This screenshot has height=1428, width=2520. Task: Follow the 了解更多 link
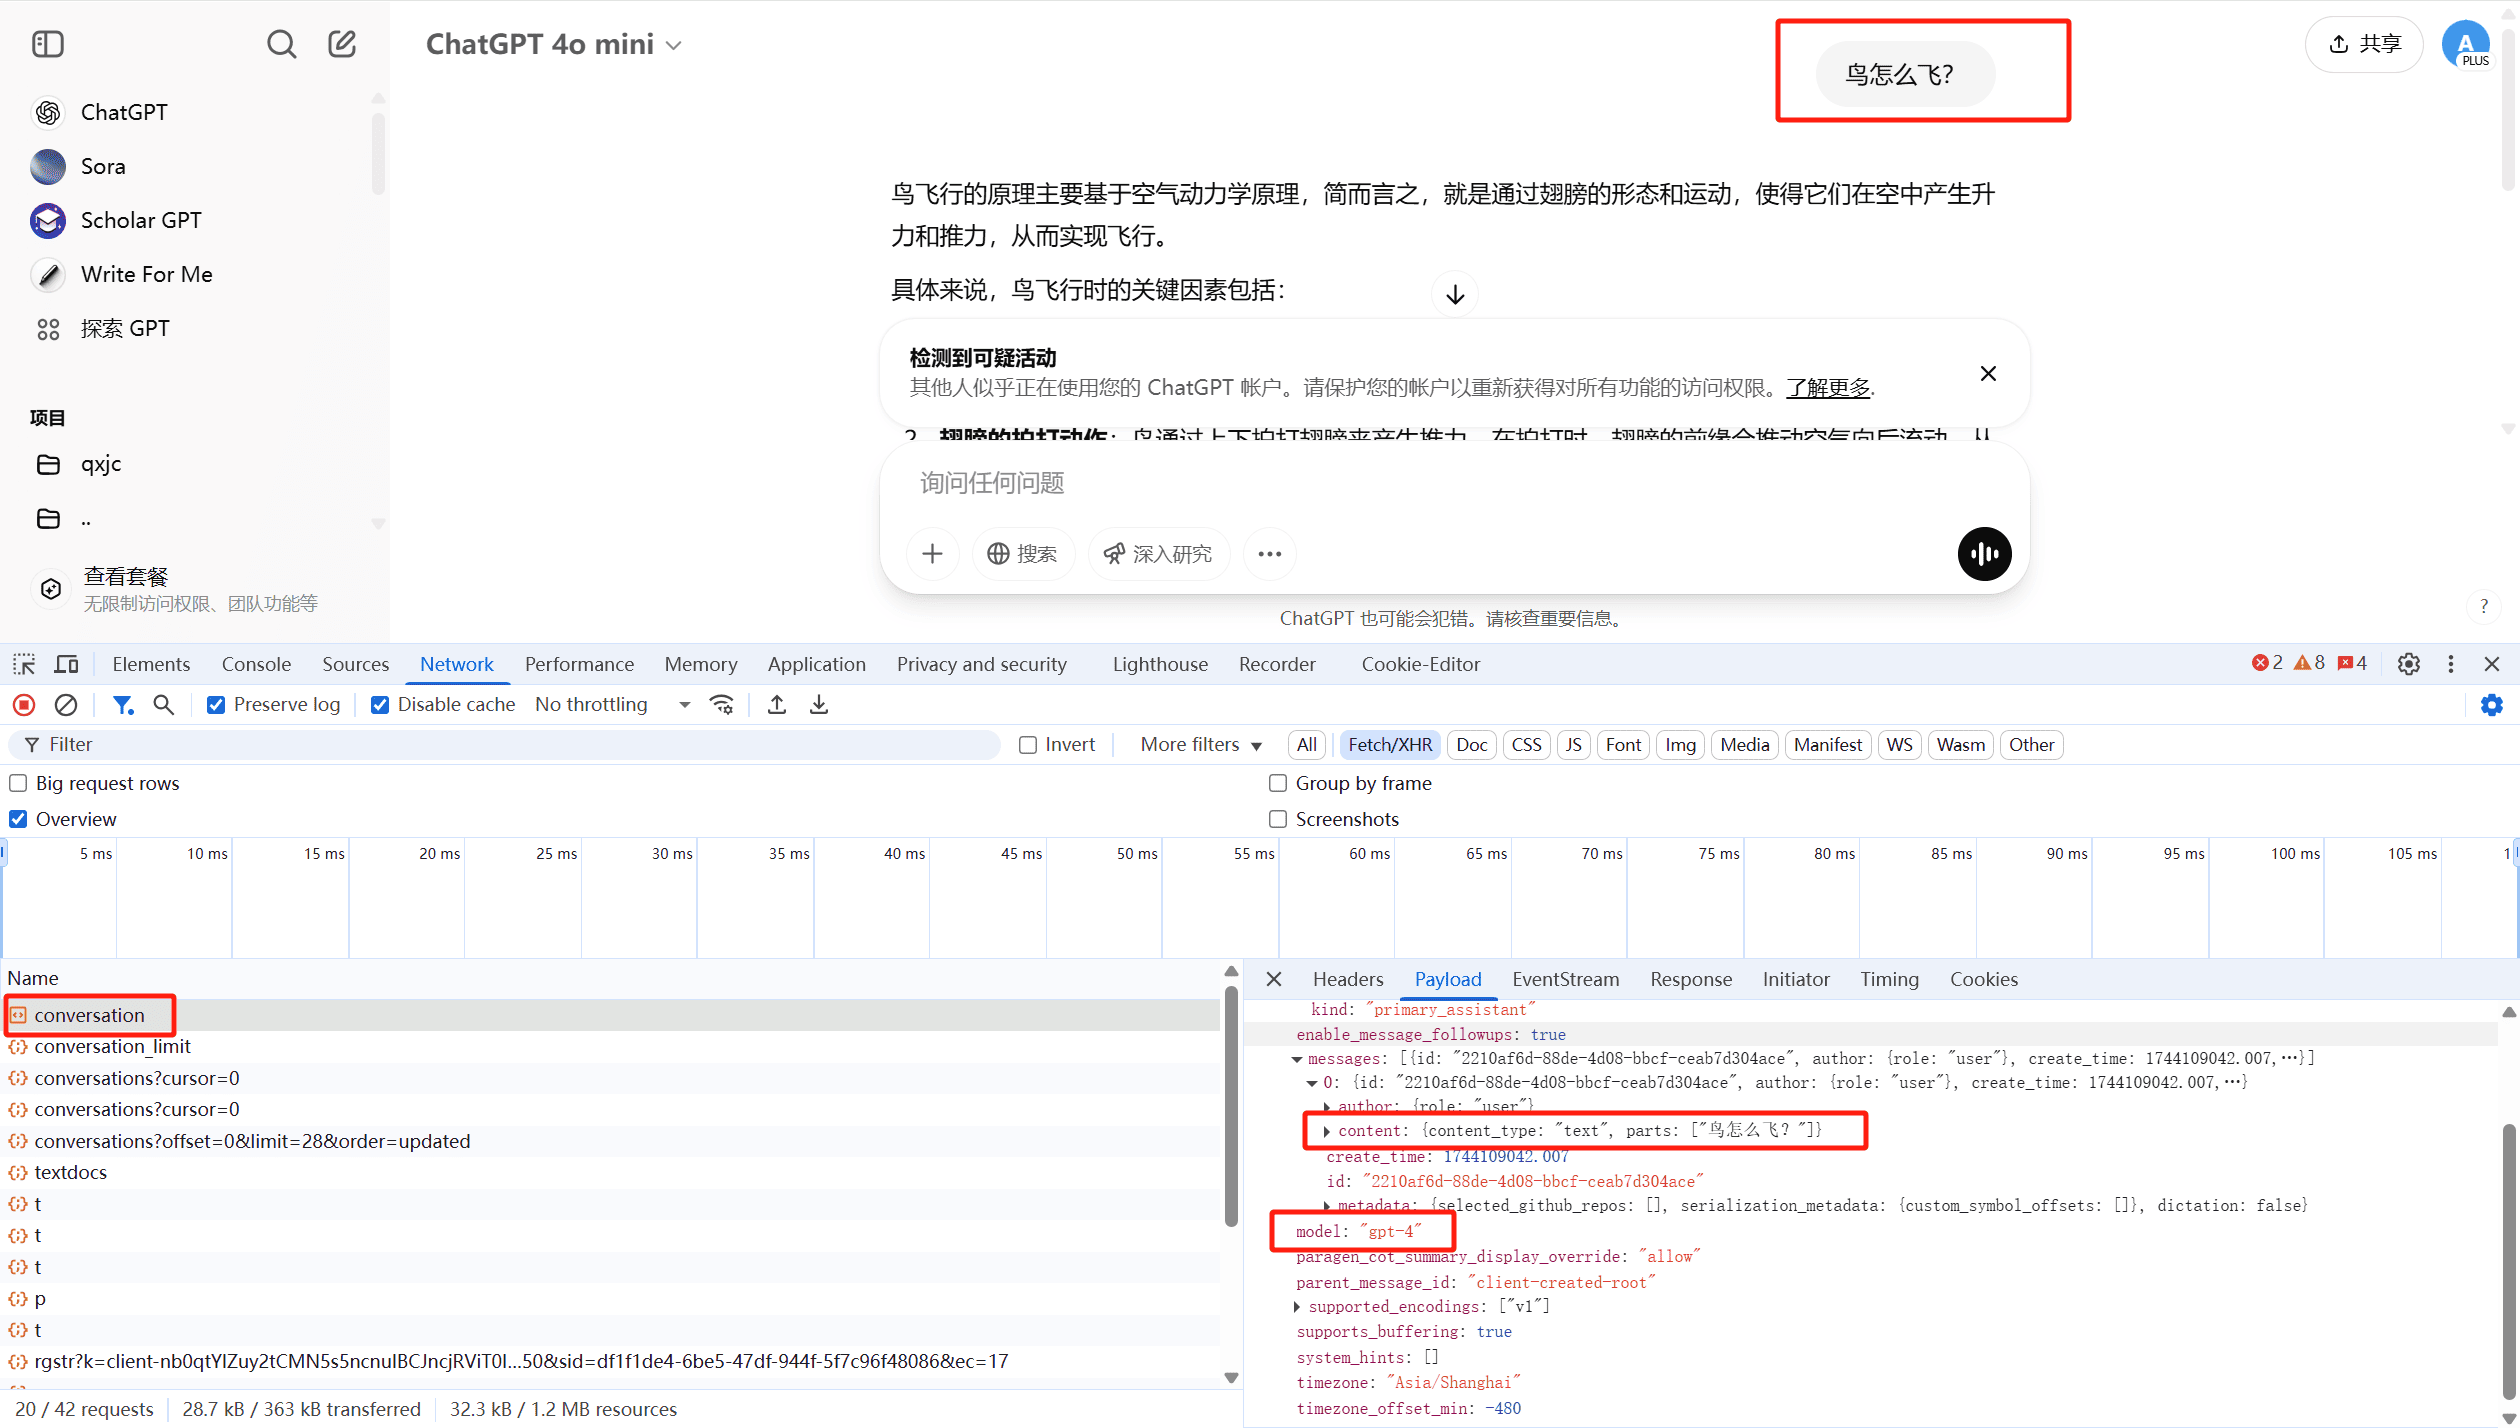(1828, 388)
